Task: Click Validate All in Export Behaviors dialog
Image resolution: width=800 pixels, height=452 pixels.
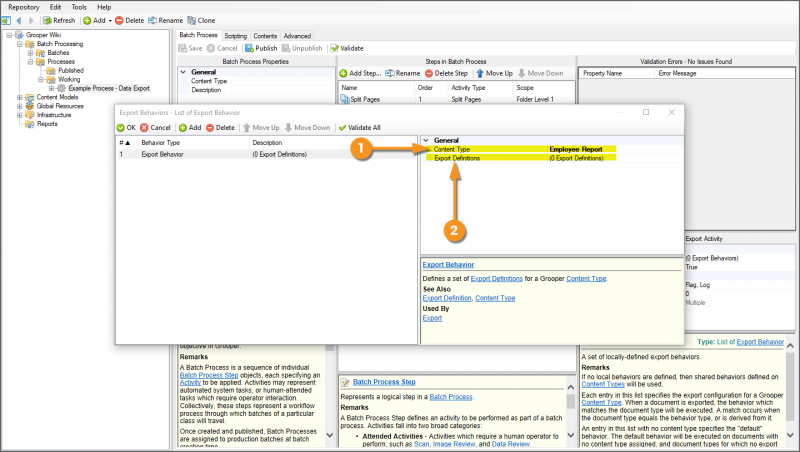Action: 359,128
